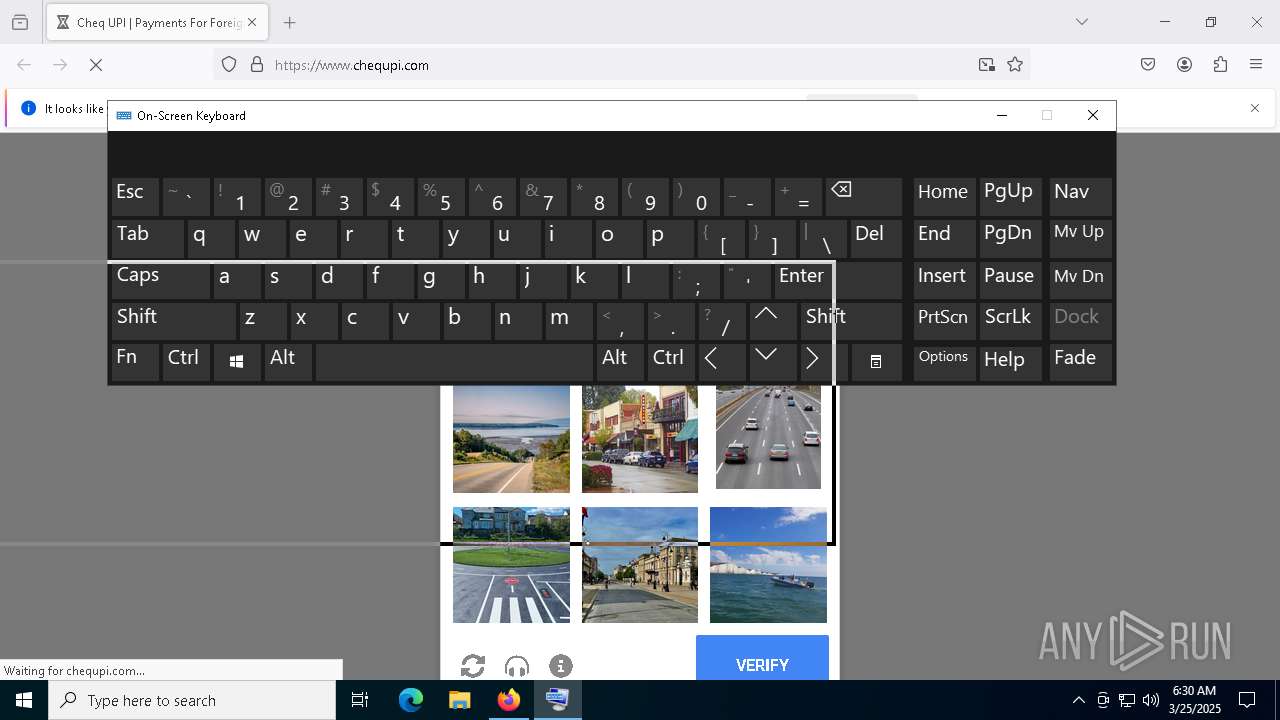Click the PgDn key
Screen dimensions: 1280x720
(1010, 238)
